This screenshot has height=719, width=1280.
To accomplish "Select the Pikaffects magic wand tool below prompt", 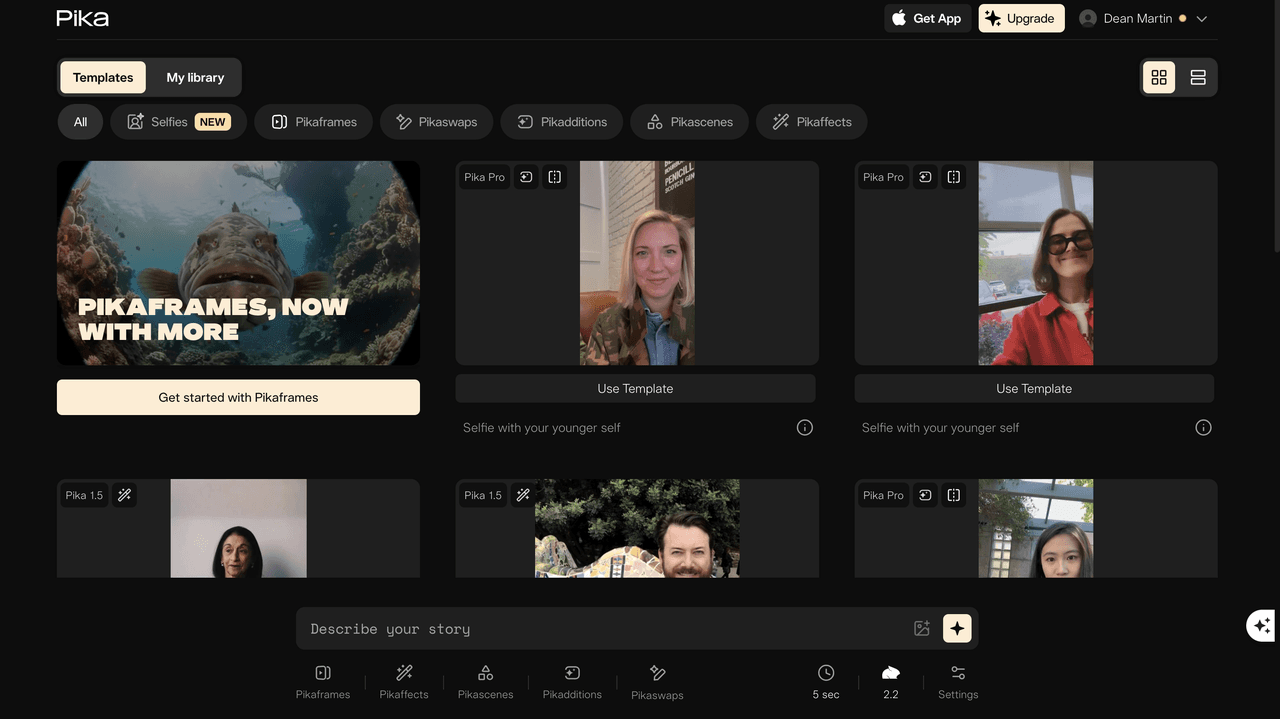I will coord(404,681).
